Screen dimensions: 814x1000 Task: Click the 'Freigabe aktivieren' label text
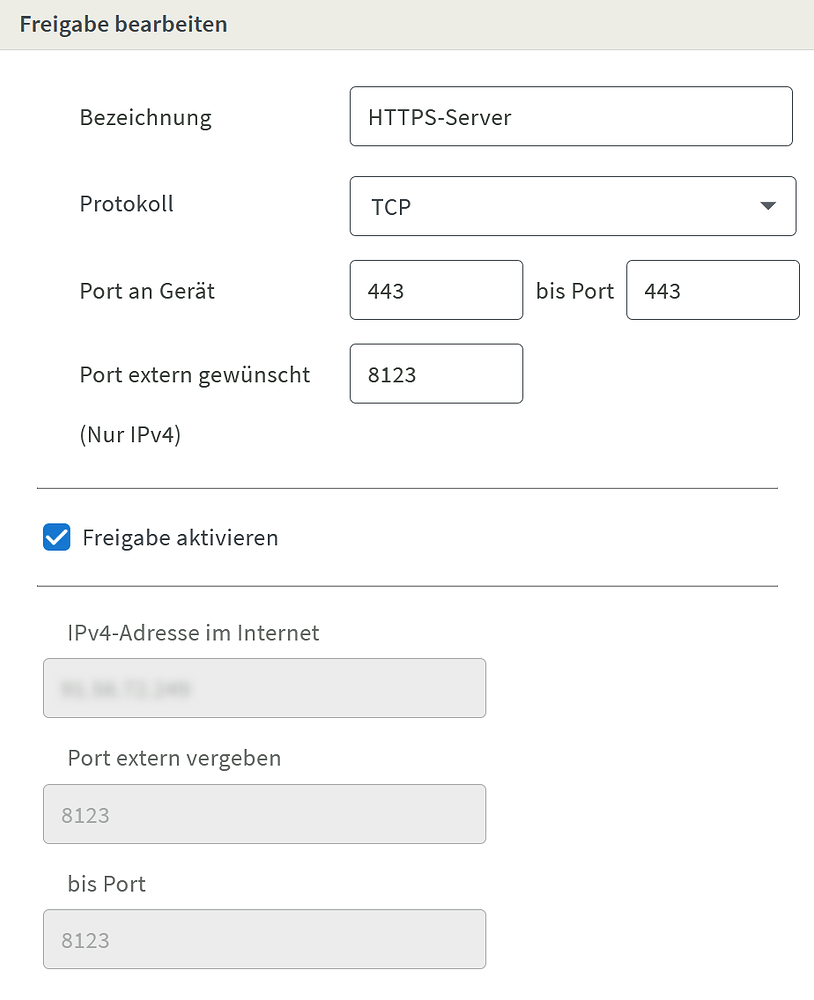180,538
